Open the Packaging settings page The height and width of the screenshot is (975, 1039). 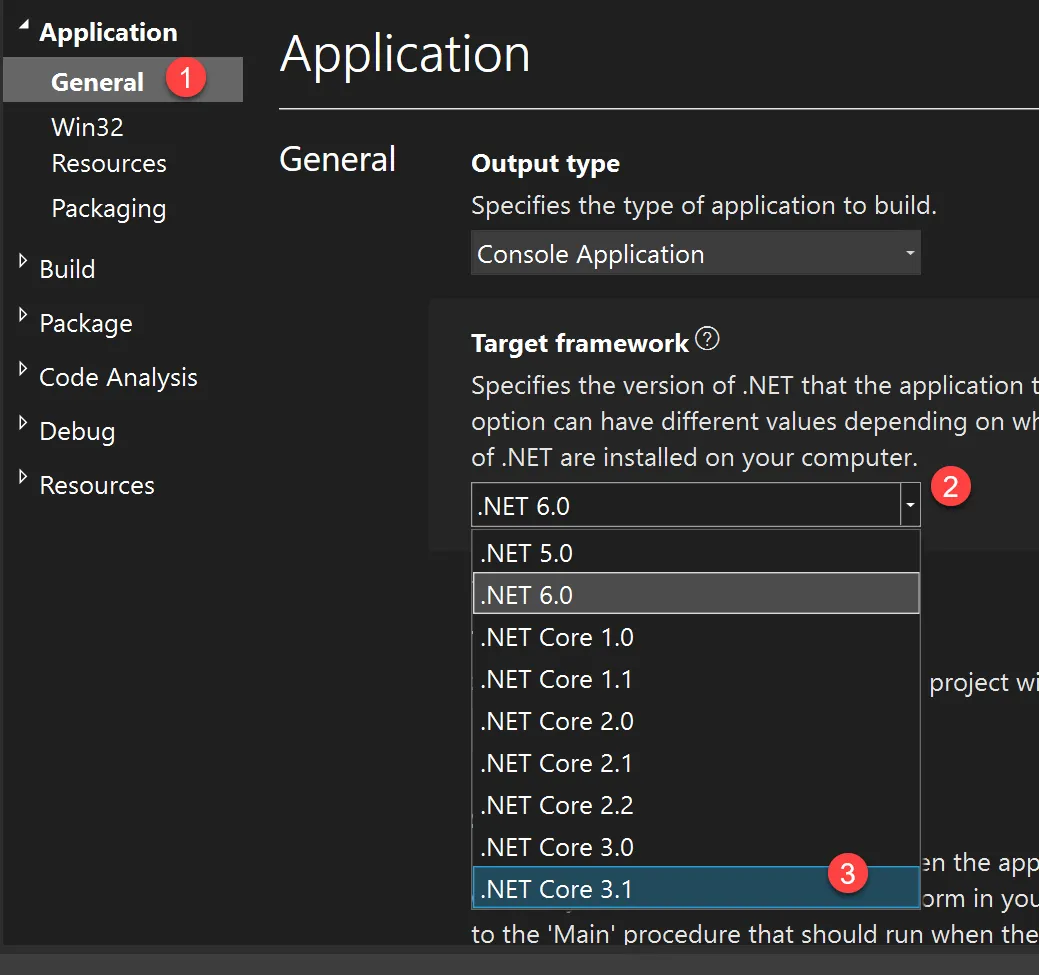(x=108, y=209)
